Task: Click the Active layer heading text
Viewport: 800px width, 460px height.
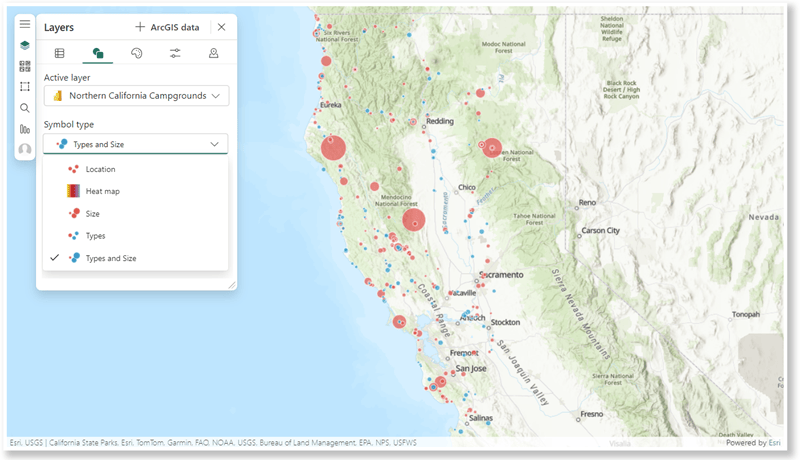Action: [x=67, y=78]
